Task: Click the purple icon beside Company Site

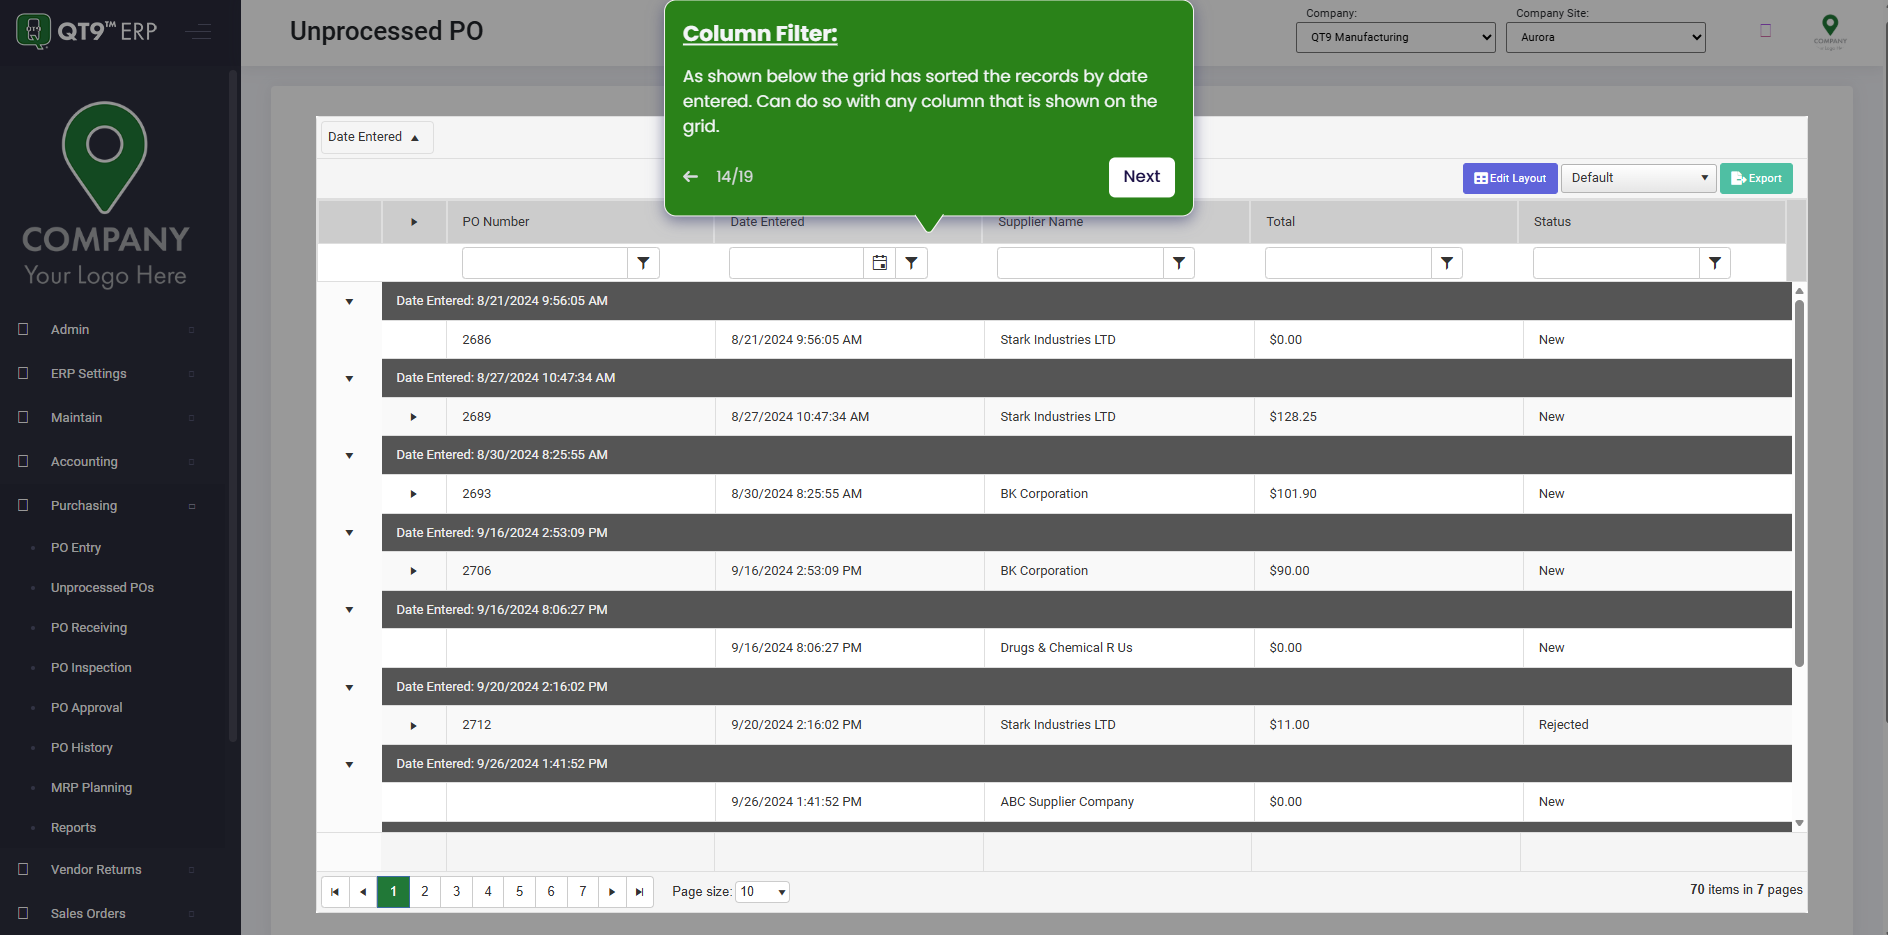Action: [x=1766, y=31]
